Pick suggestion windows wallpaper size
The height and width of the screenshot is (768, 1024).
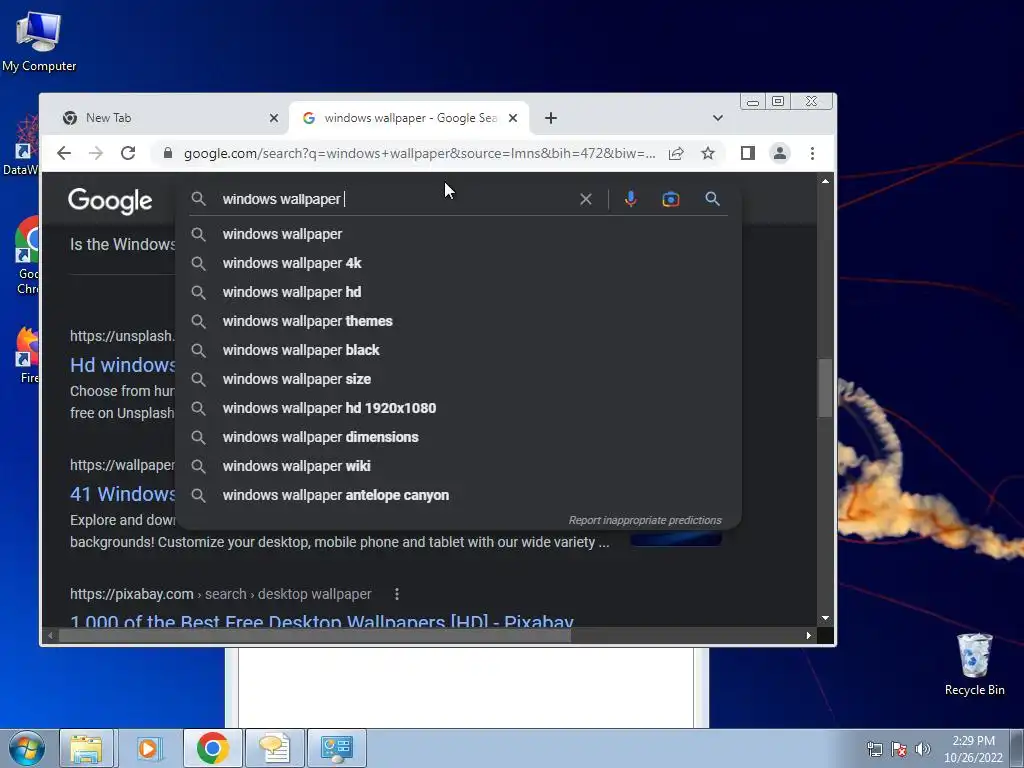[458, 379]
